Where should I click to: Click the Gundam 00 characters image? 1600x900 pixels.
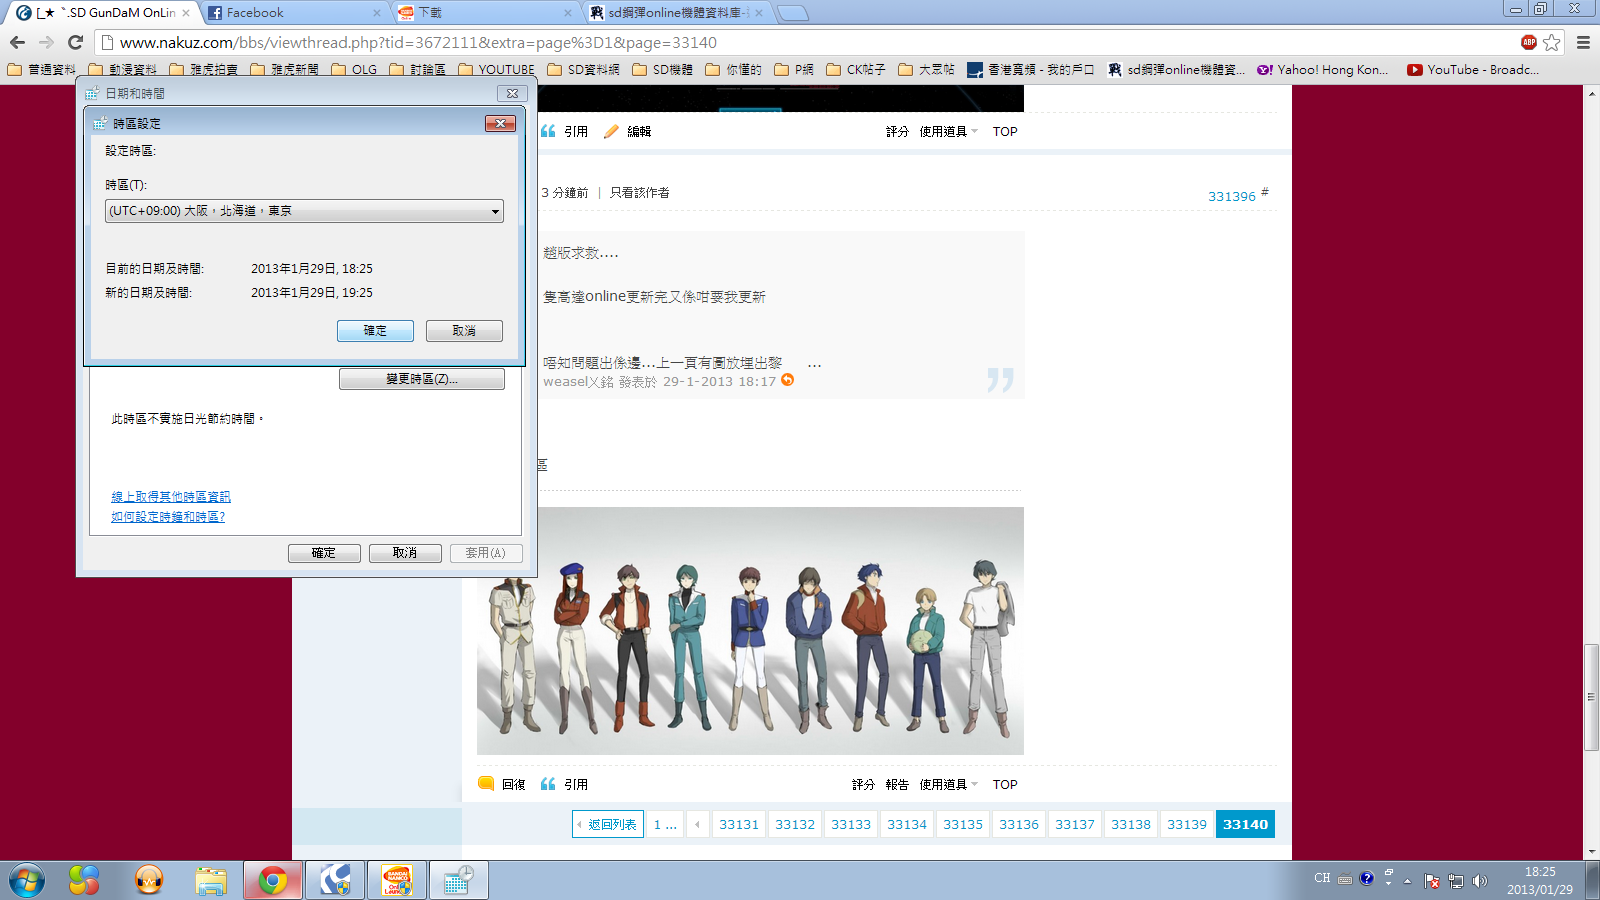pos(750,631)
